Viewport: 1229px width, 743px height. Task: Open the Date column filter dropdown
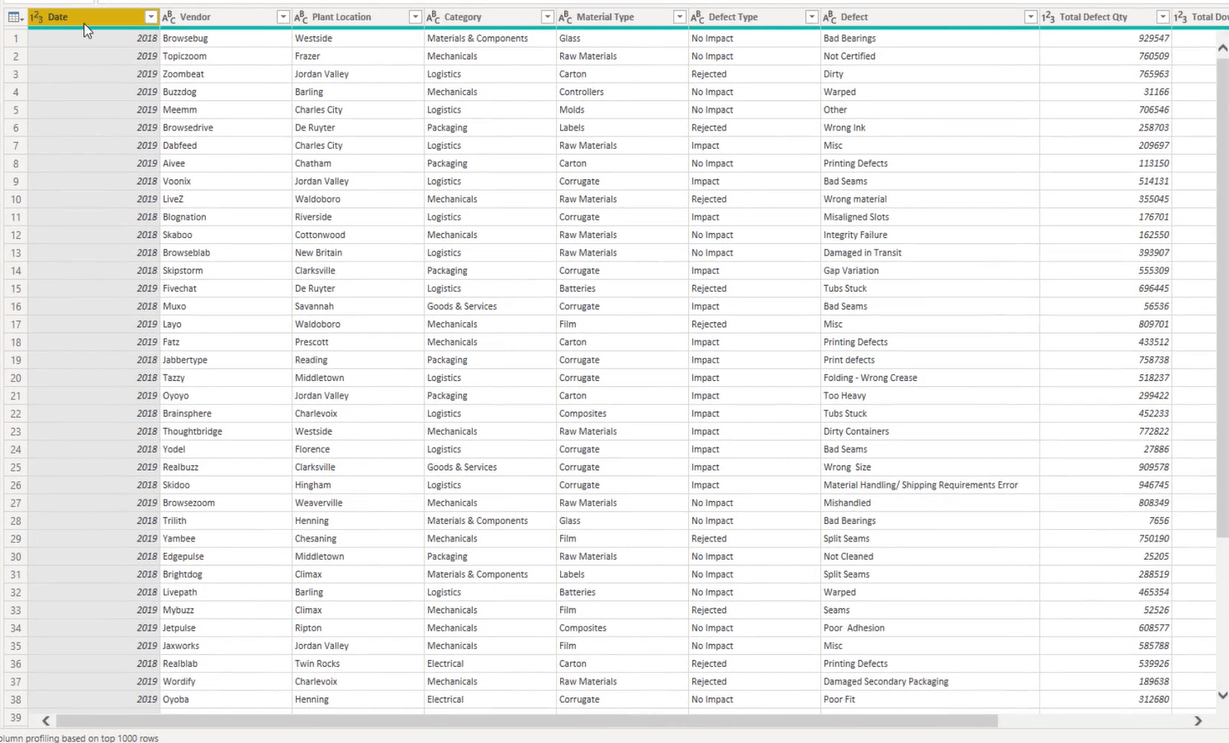[150, 17]
